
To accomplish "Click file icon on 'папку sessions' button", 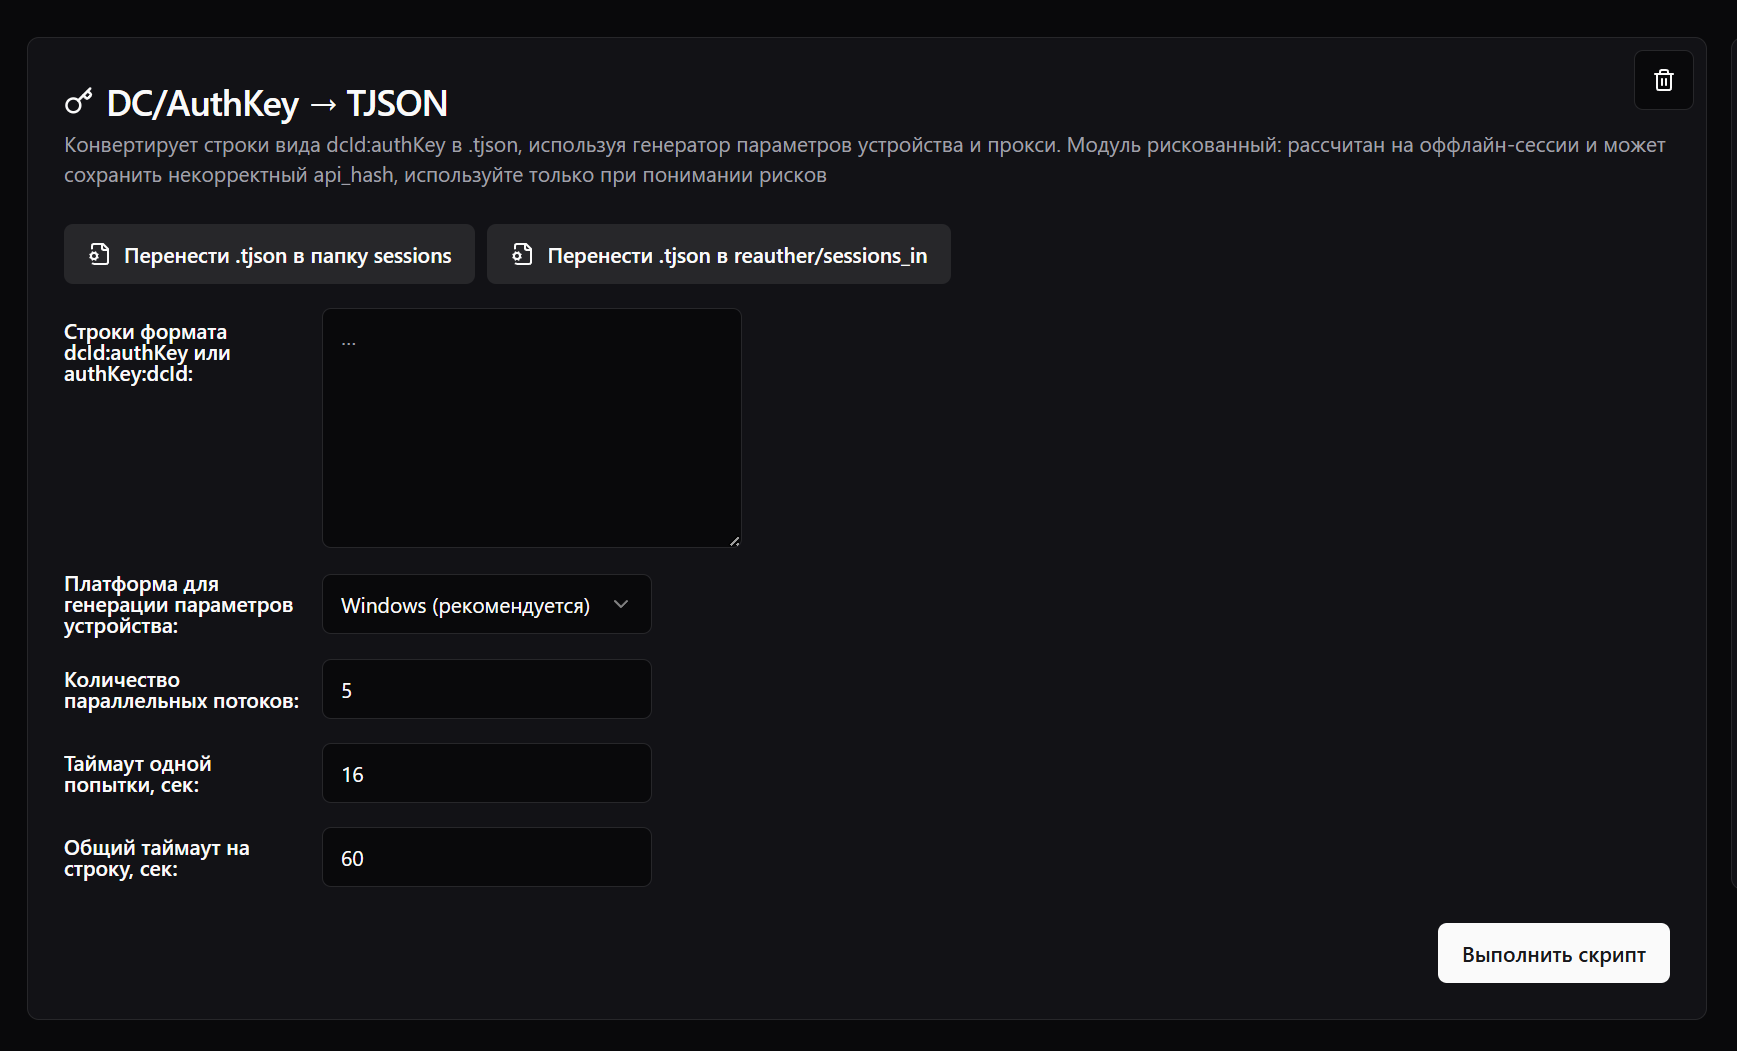I will (99, 255).
